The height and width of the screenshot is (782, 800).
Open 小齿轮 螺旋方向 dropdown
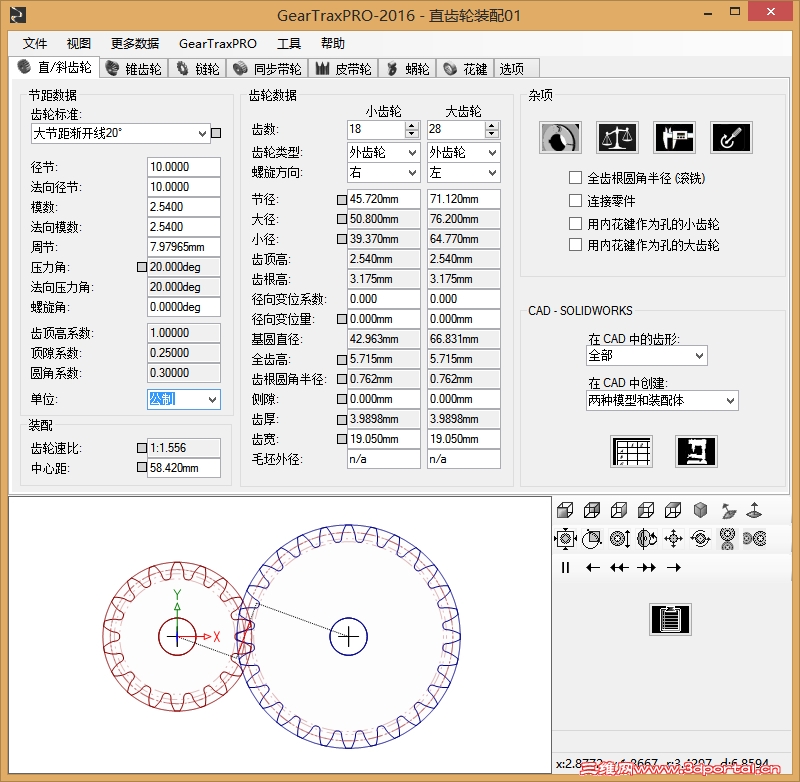pos(412,173)
